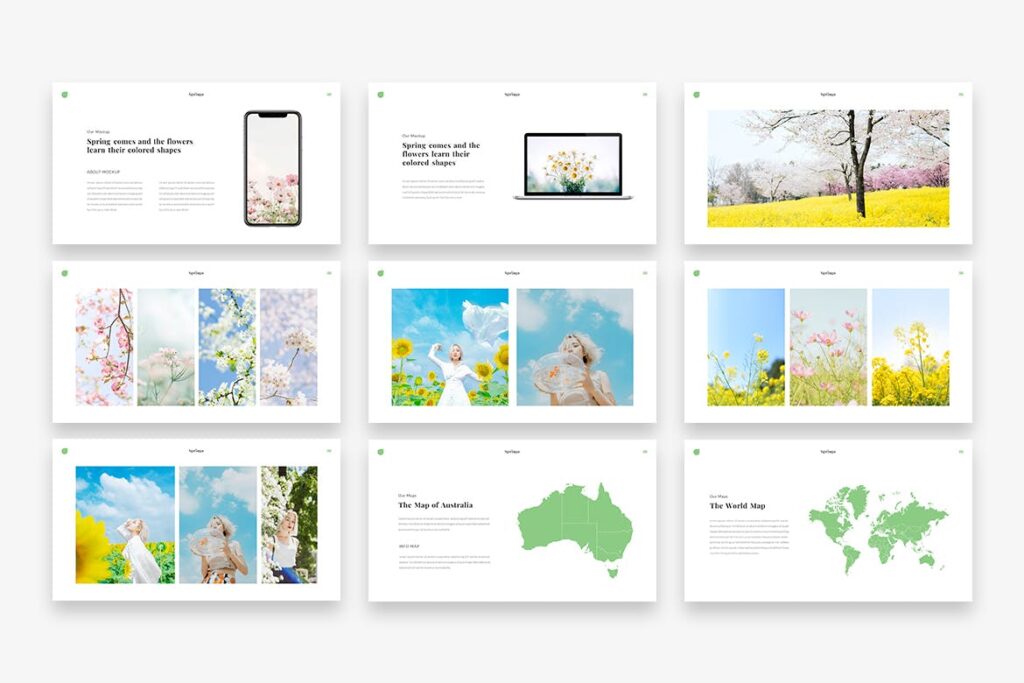The width and height of the screenshot is (1024, 683).
Task: Select the sunflower field photo with woman in white
Action: coord(449,350)
